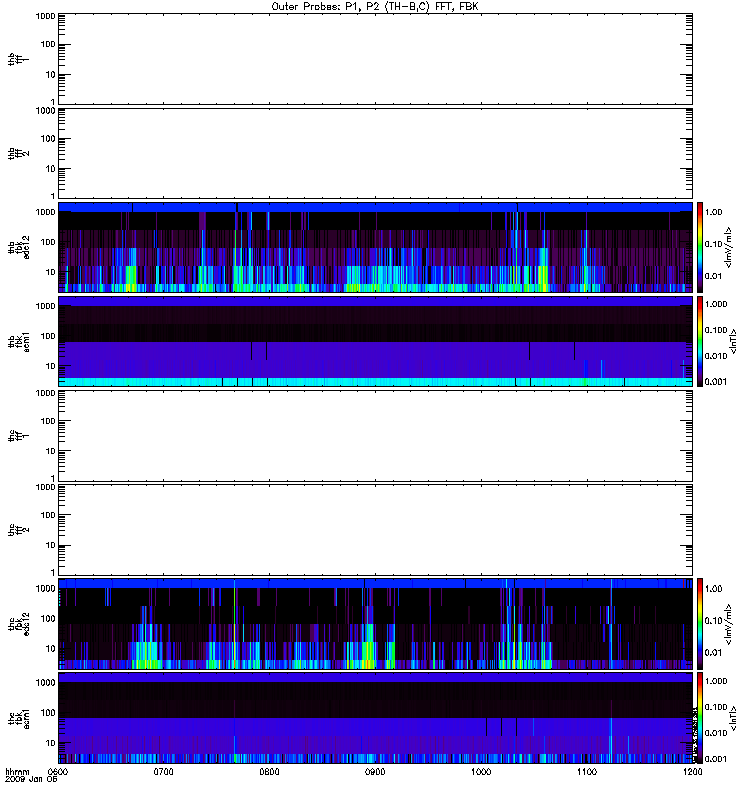Click the 0.10 tick on the thb edc12 colorbar
The width and height of the screenshot is (750, 800).
(714, 244)
